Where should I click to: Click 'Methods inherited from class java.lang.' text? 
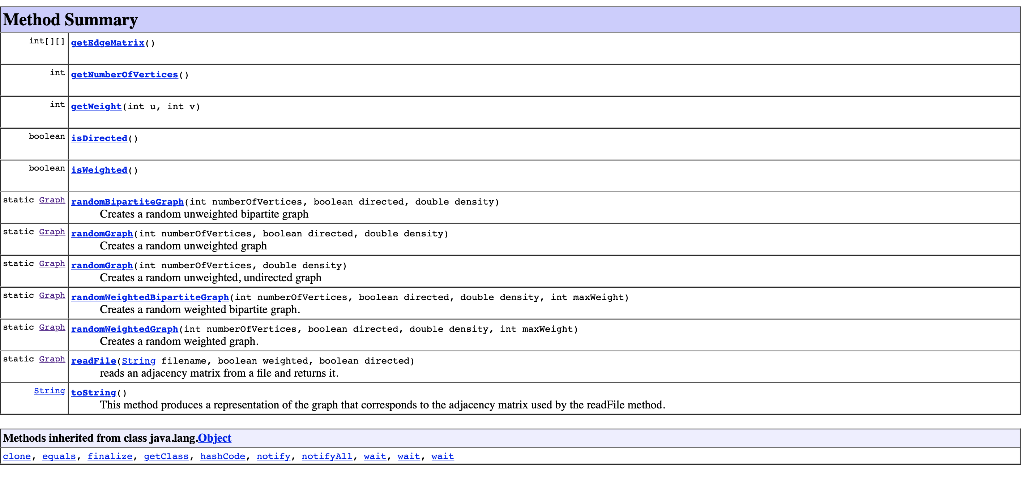click(x=101, y=438)
